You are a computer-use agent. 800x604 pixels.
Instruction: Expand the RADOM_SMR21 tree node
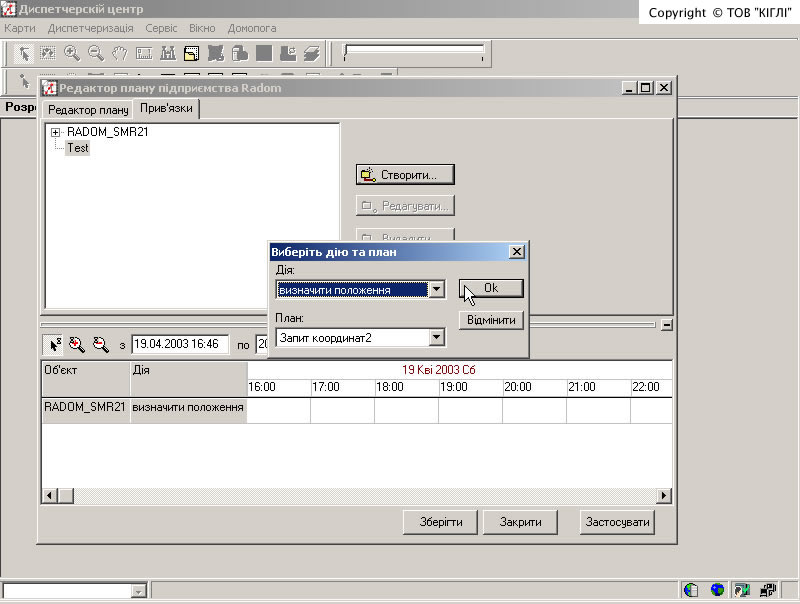(56, 132)
